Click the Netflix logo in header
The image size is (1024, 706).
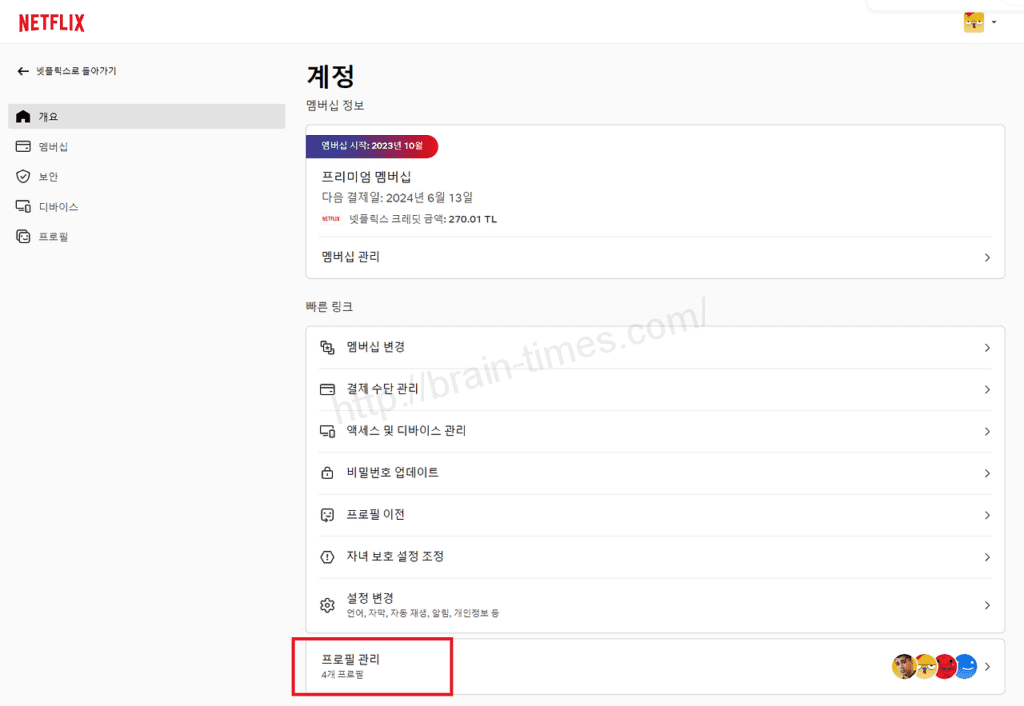51,23
